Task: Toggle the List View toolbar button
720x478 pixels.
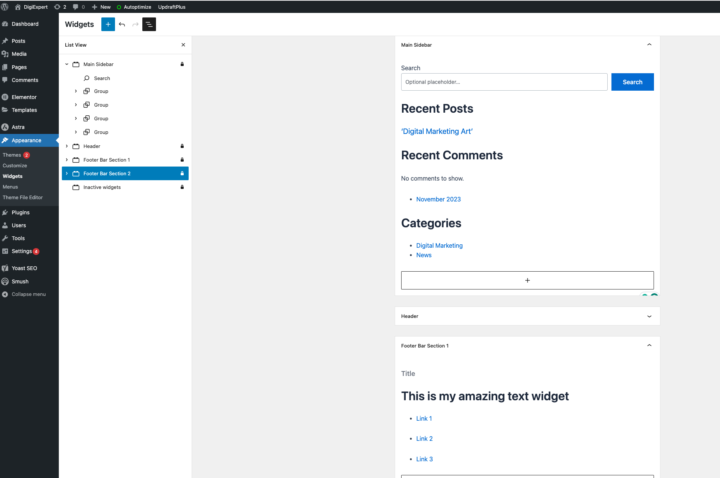Action: pyautogui.click(x=149, y=23)
